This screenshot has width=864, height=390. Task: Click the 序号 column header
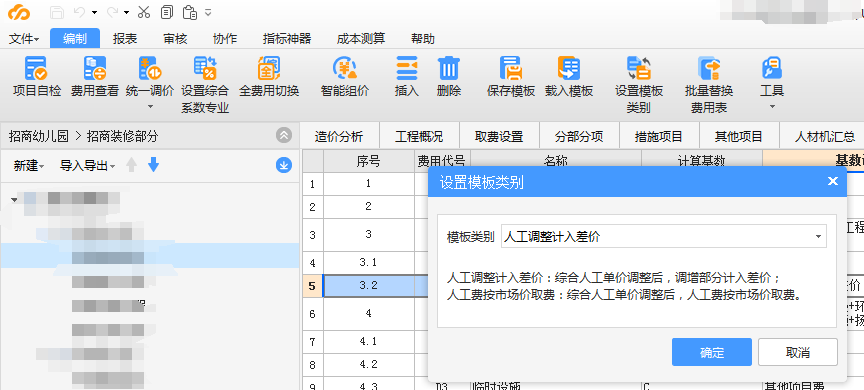point(369,161)
